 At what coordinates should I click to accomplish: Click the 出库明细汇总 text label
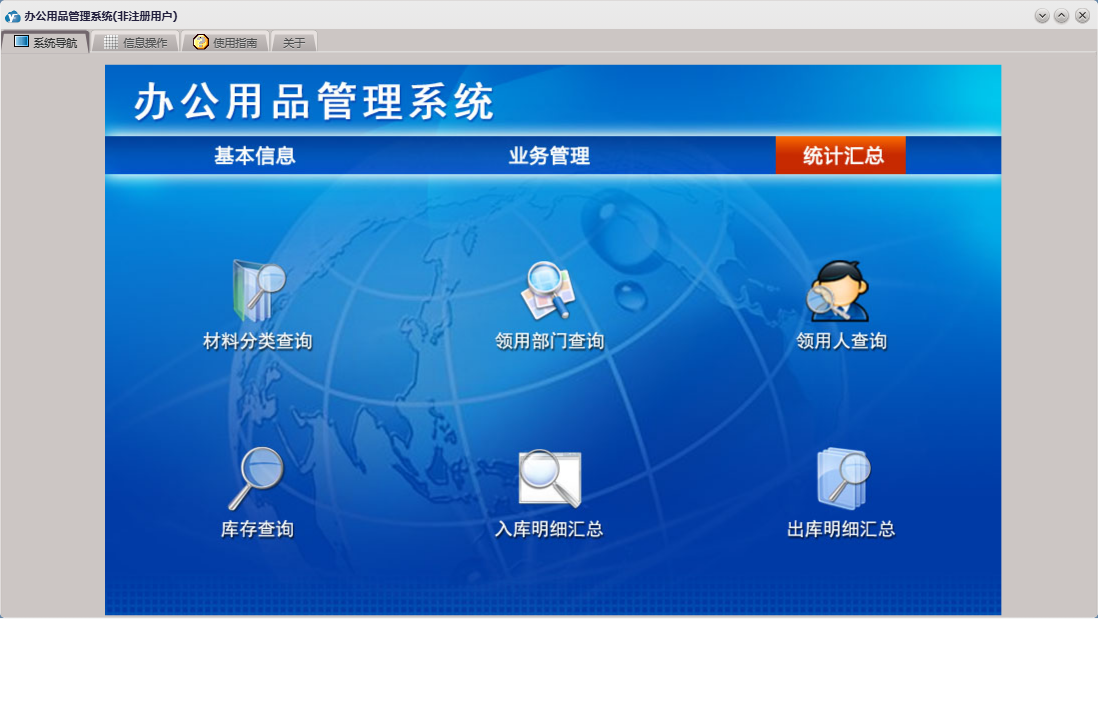(841, 529)
